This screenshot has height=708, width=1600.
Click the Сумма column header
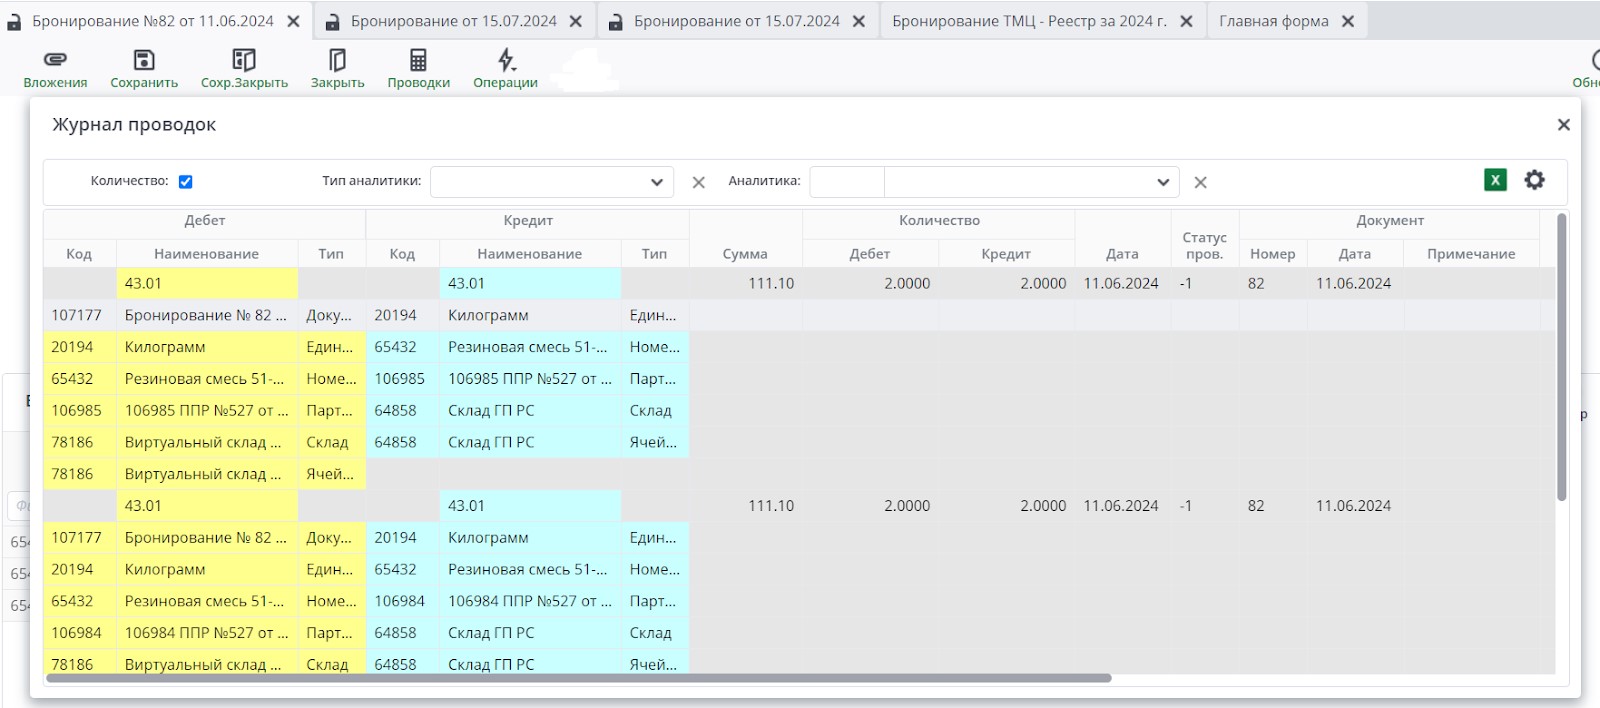coord(745,254)
